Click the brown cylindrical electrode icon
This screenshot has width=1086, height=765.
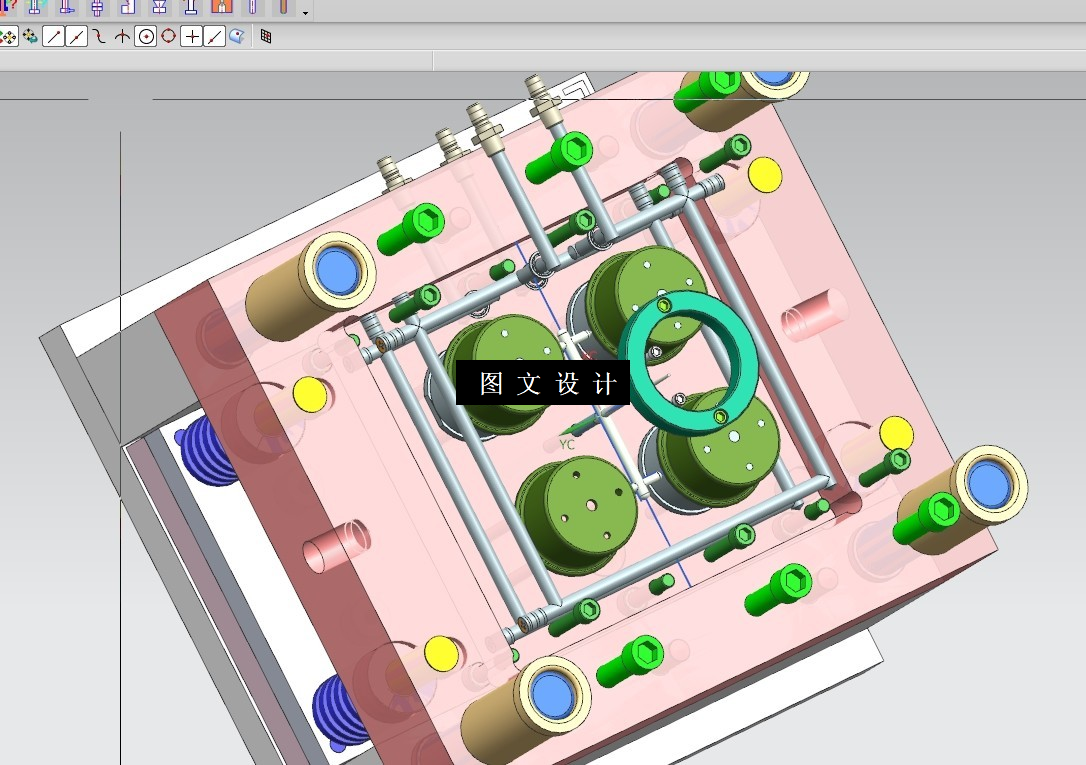[283, 7]
